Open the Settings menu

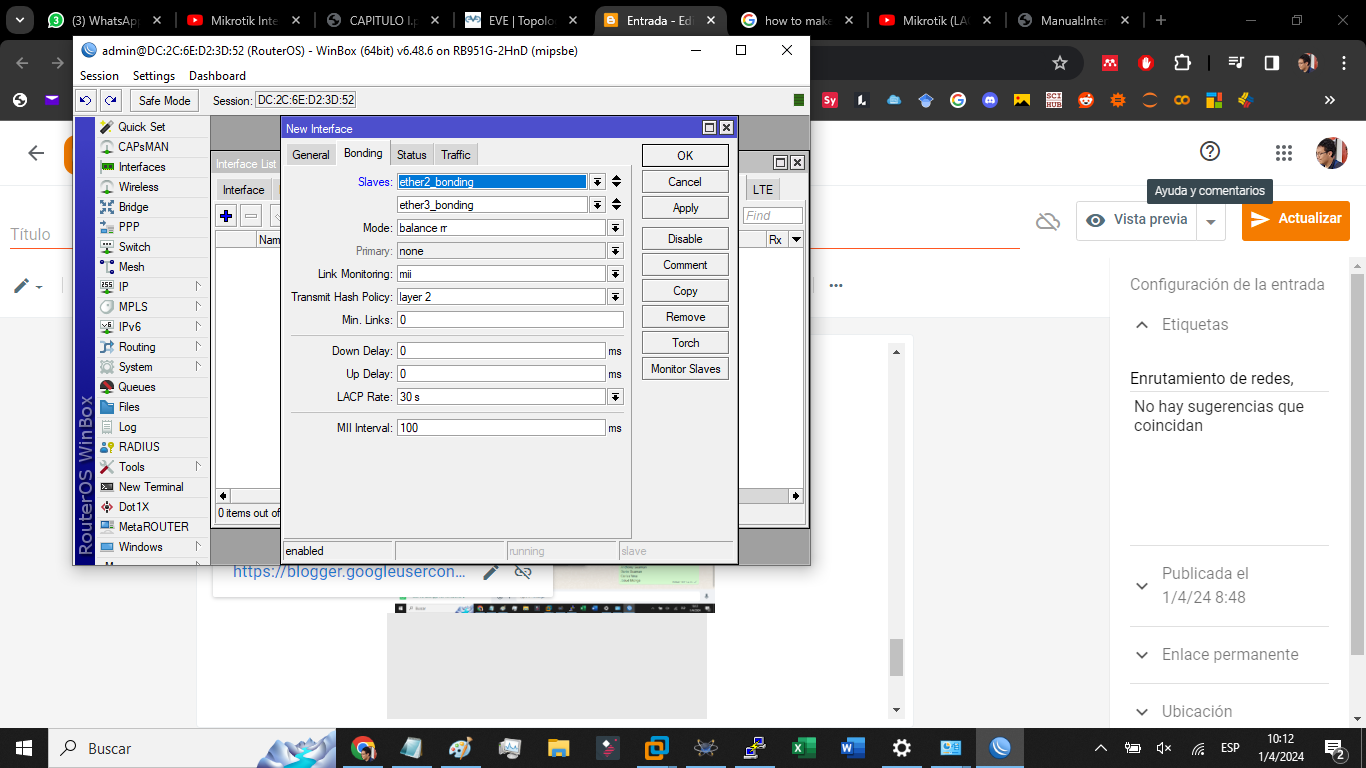(154, 76)
